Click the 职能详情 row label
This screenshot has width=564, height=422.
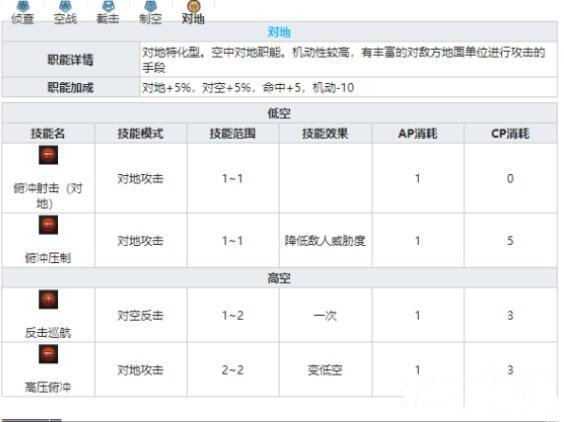(x=70, y=59)
